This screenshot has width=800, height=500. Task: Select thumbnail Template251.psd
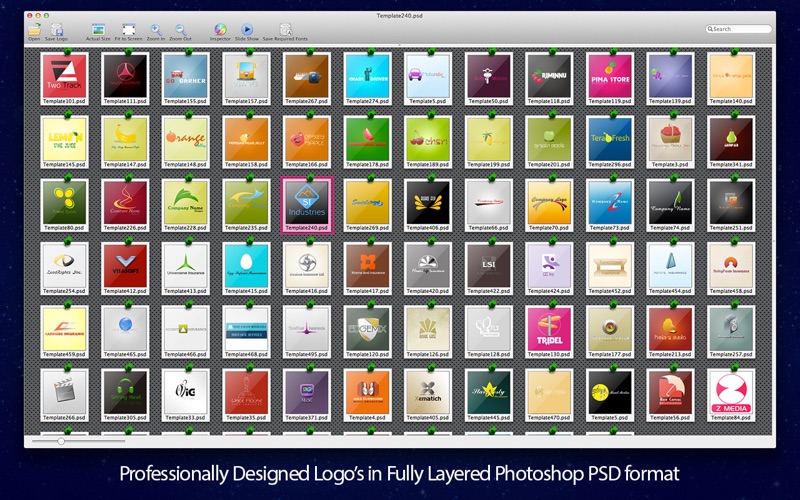coord(731,203)
